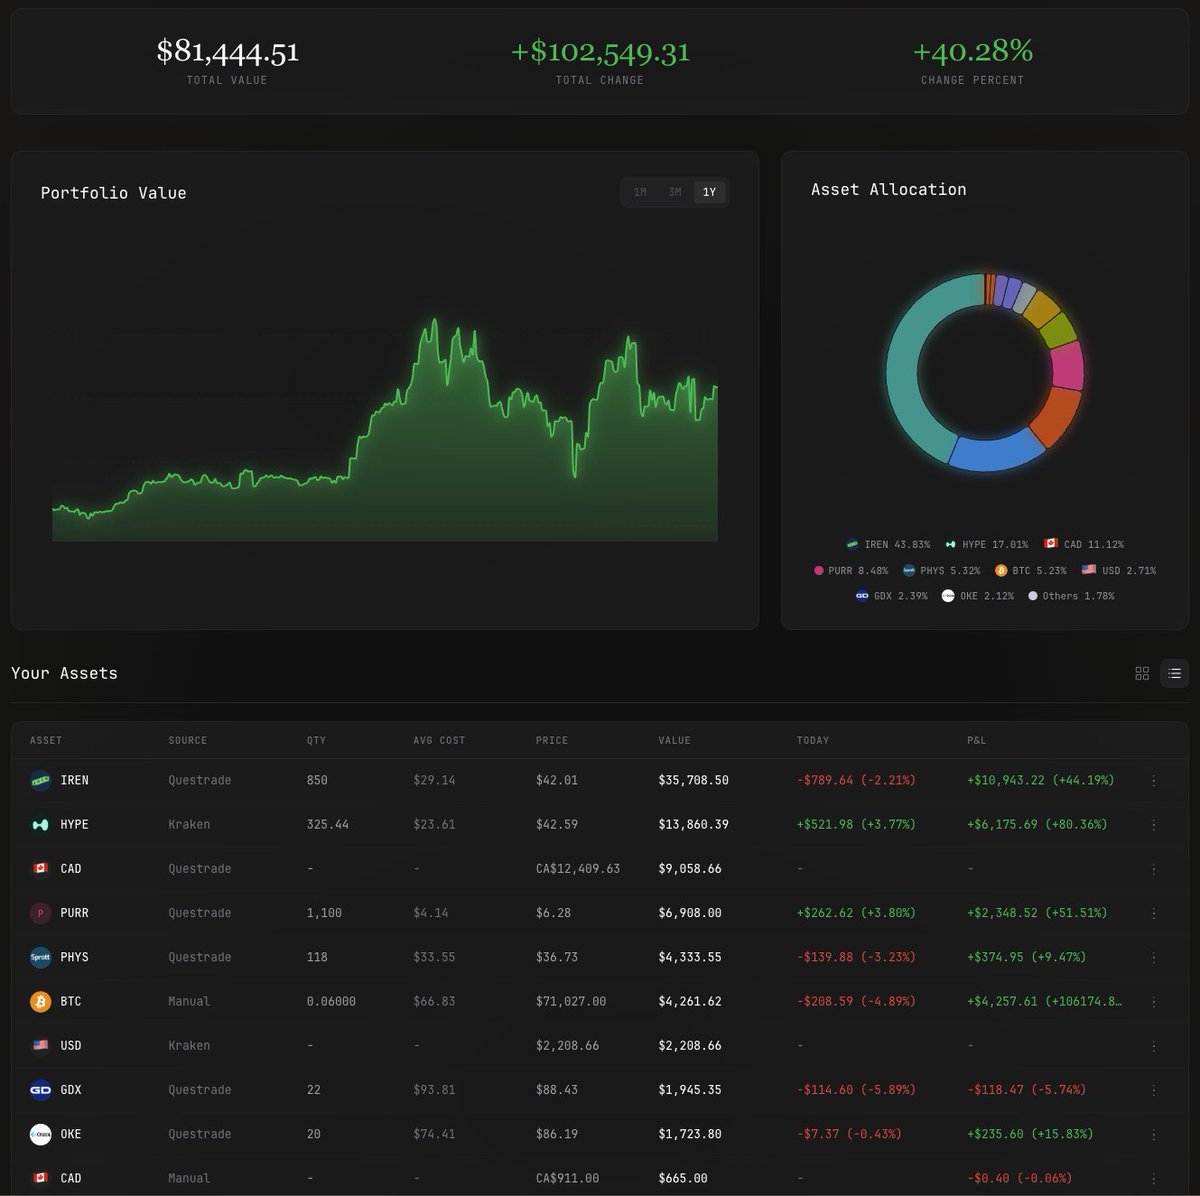Click the 325.44 HYPE quantity cell
The height and width of the screenshot is (1196, 1200).
point(328,825)
